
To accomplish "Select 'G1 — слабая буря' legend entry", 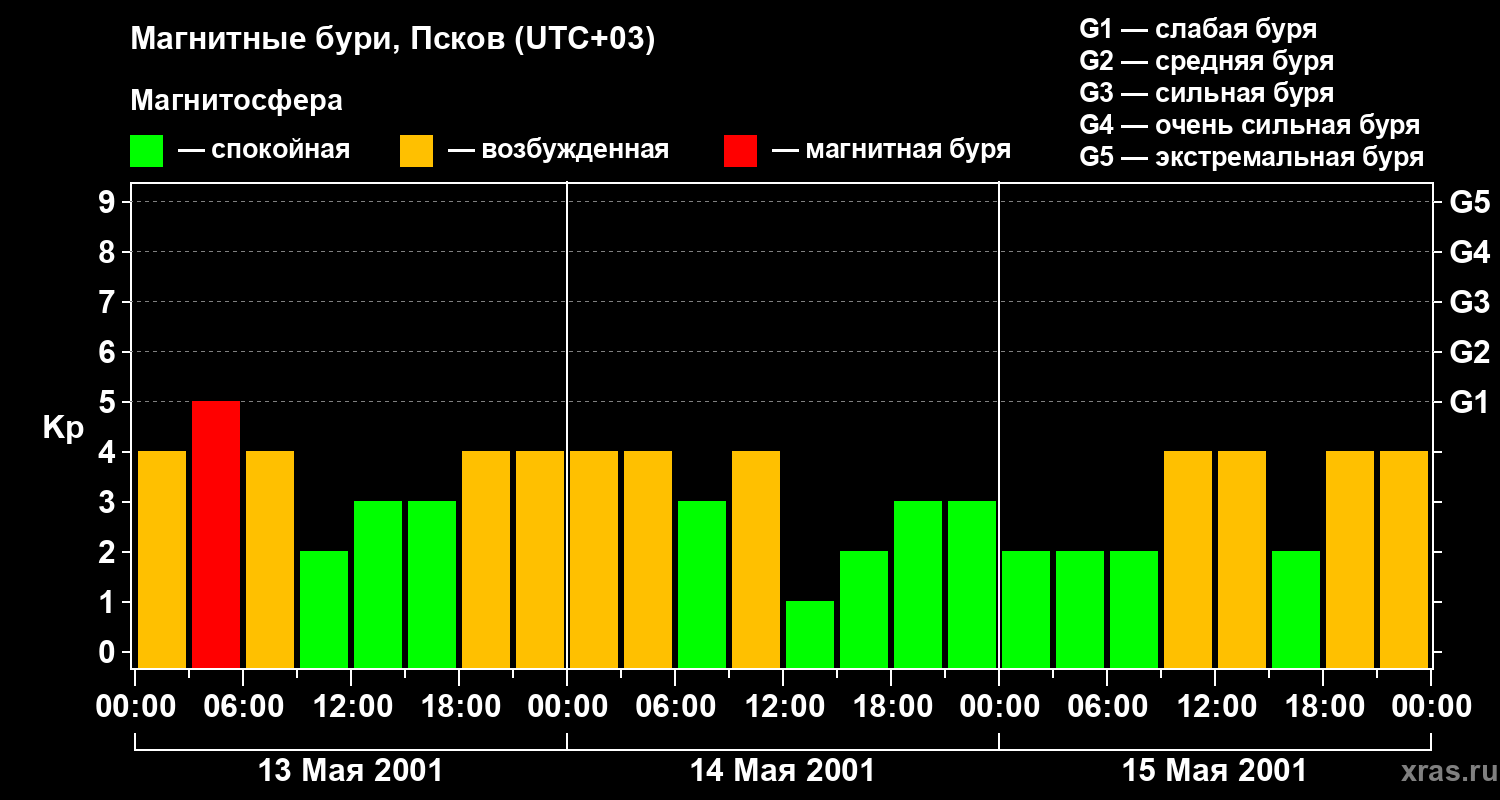I will pos(1198,29).
